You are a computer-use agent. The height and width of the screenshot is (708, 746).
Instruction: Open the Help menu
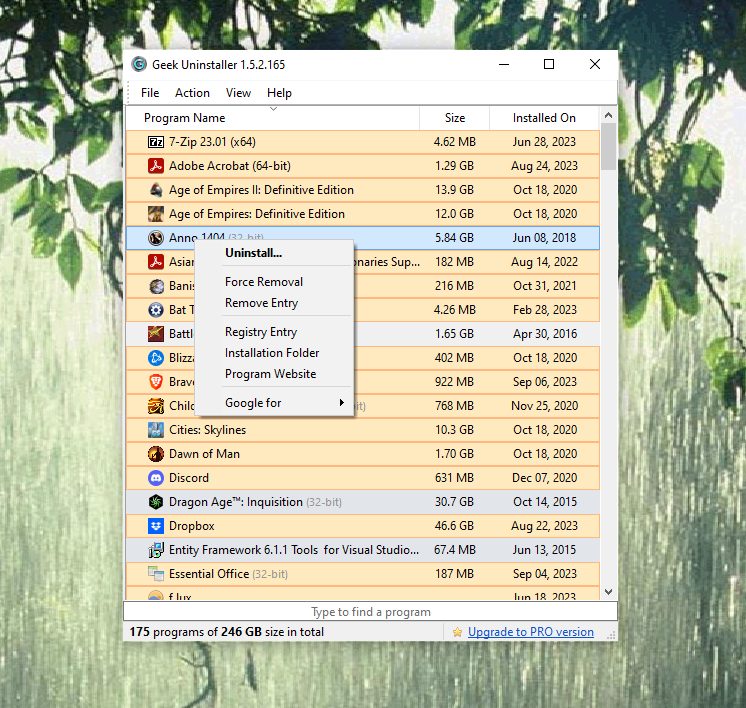click(279, 93)
